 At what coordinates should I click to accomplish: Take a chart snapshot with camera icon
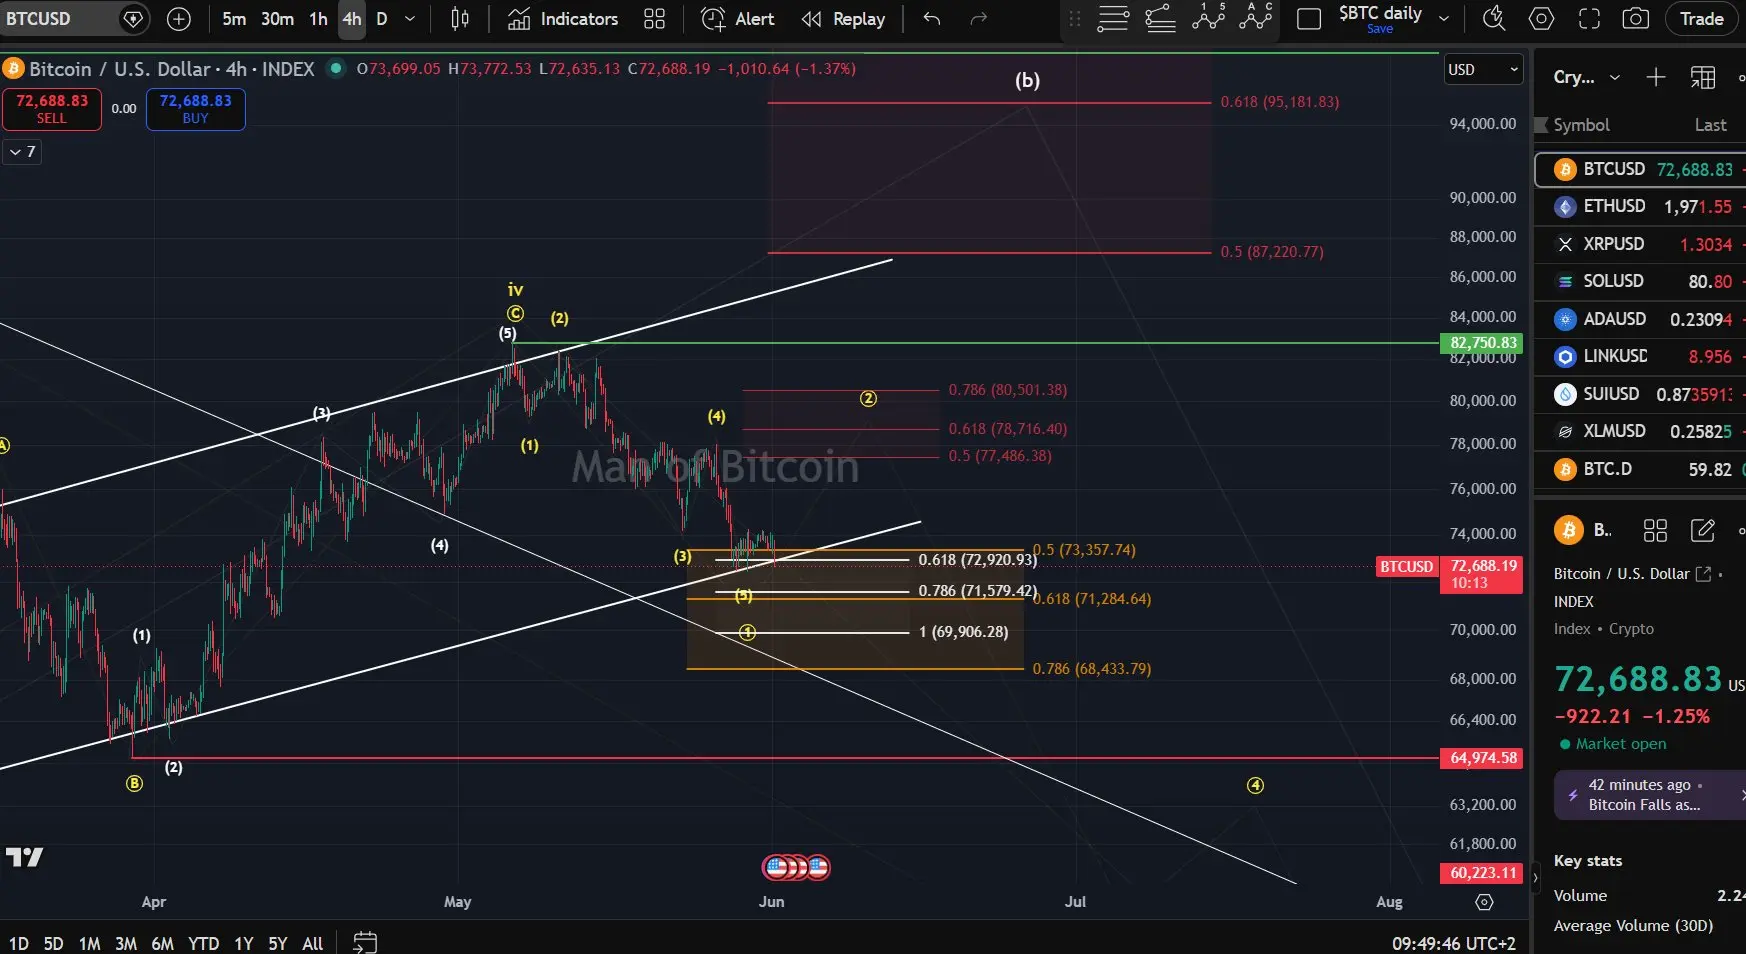[1636, 19]
